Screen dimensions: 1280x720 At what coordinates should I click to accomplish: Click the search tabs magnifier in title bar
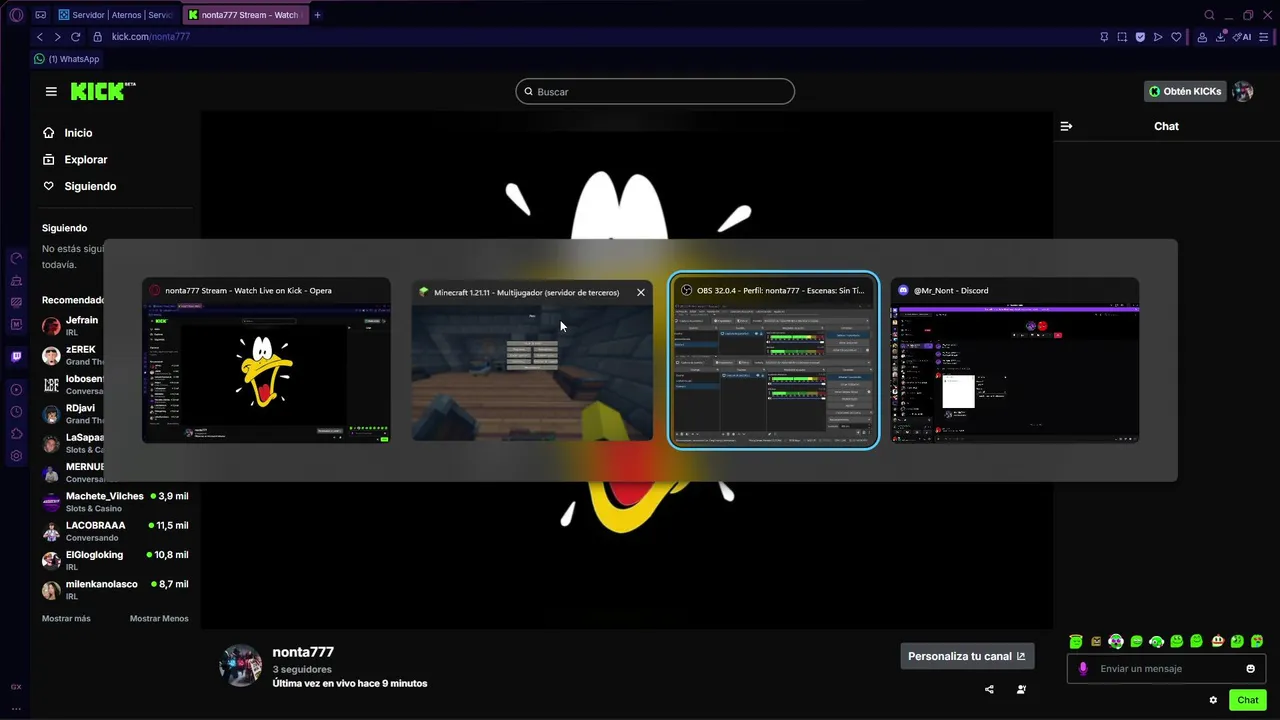tap(1209, 15)
